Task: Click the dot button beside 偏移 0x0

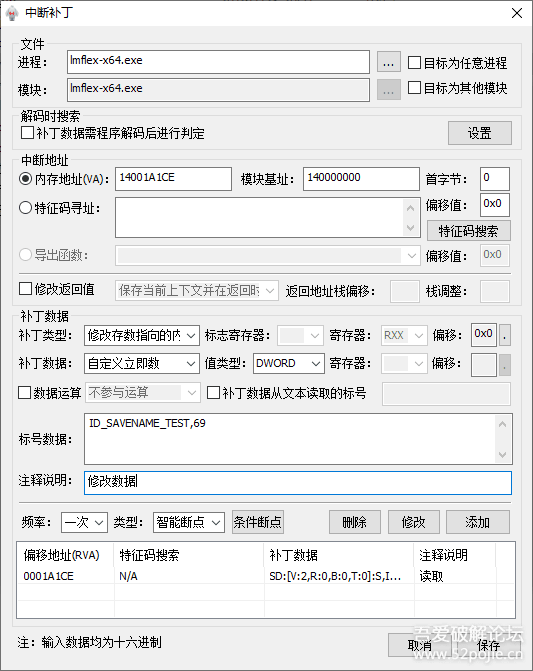Action: tap(505, 335)
